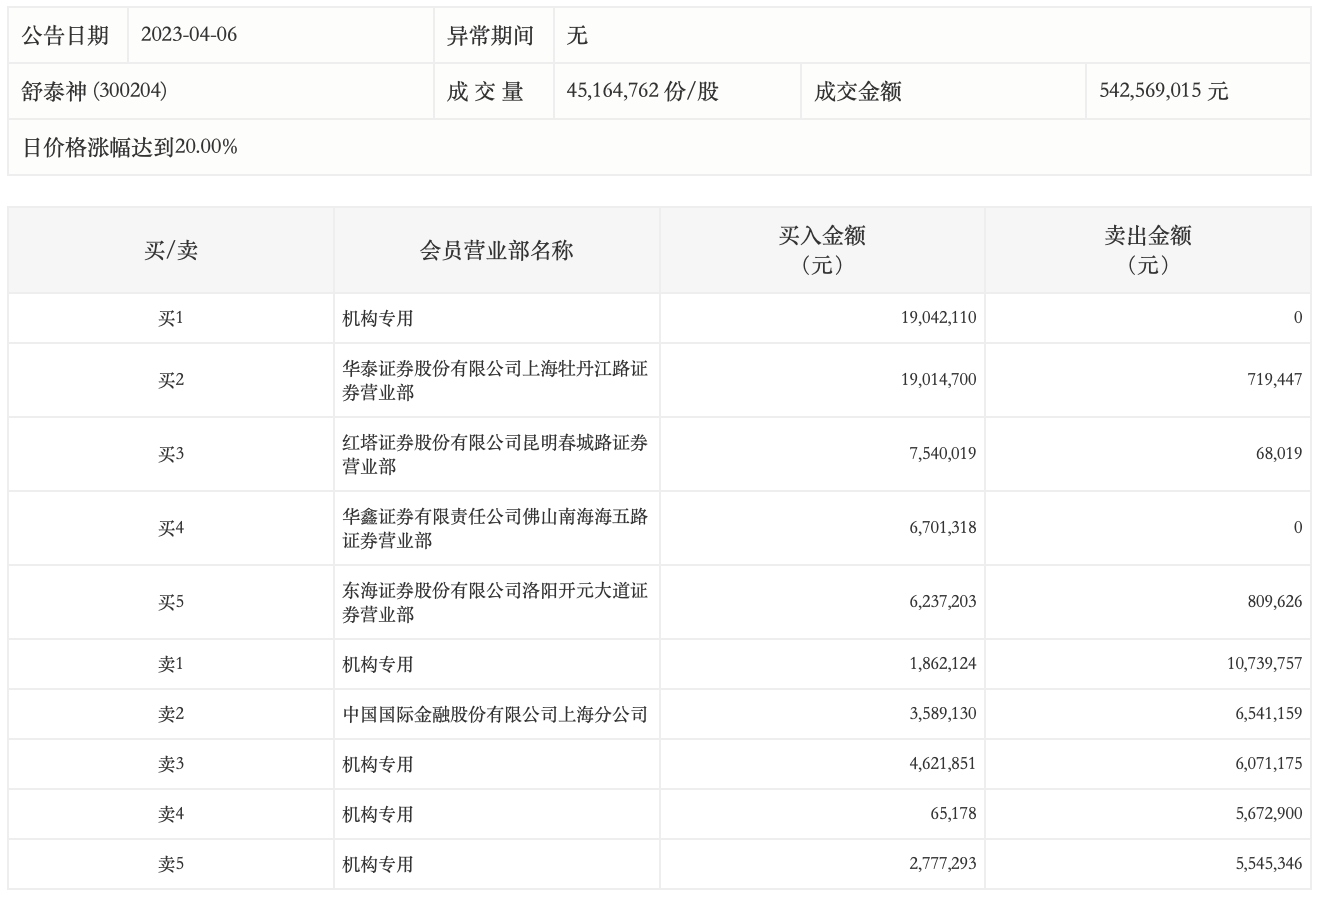
Task: Select the 卖1 row label
Action: coord(171,664)
